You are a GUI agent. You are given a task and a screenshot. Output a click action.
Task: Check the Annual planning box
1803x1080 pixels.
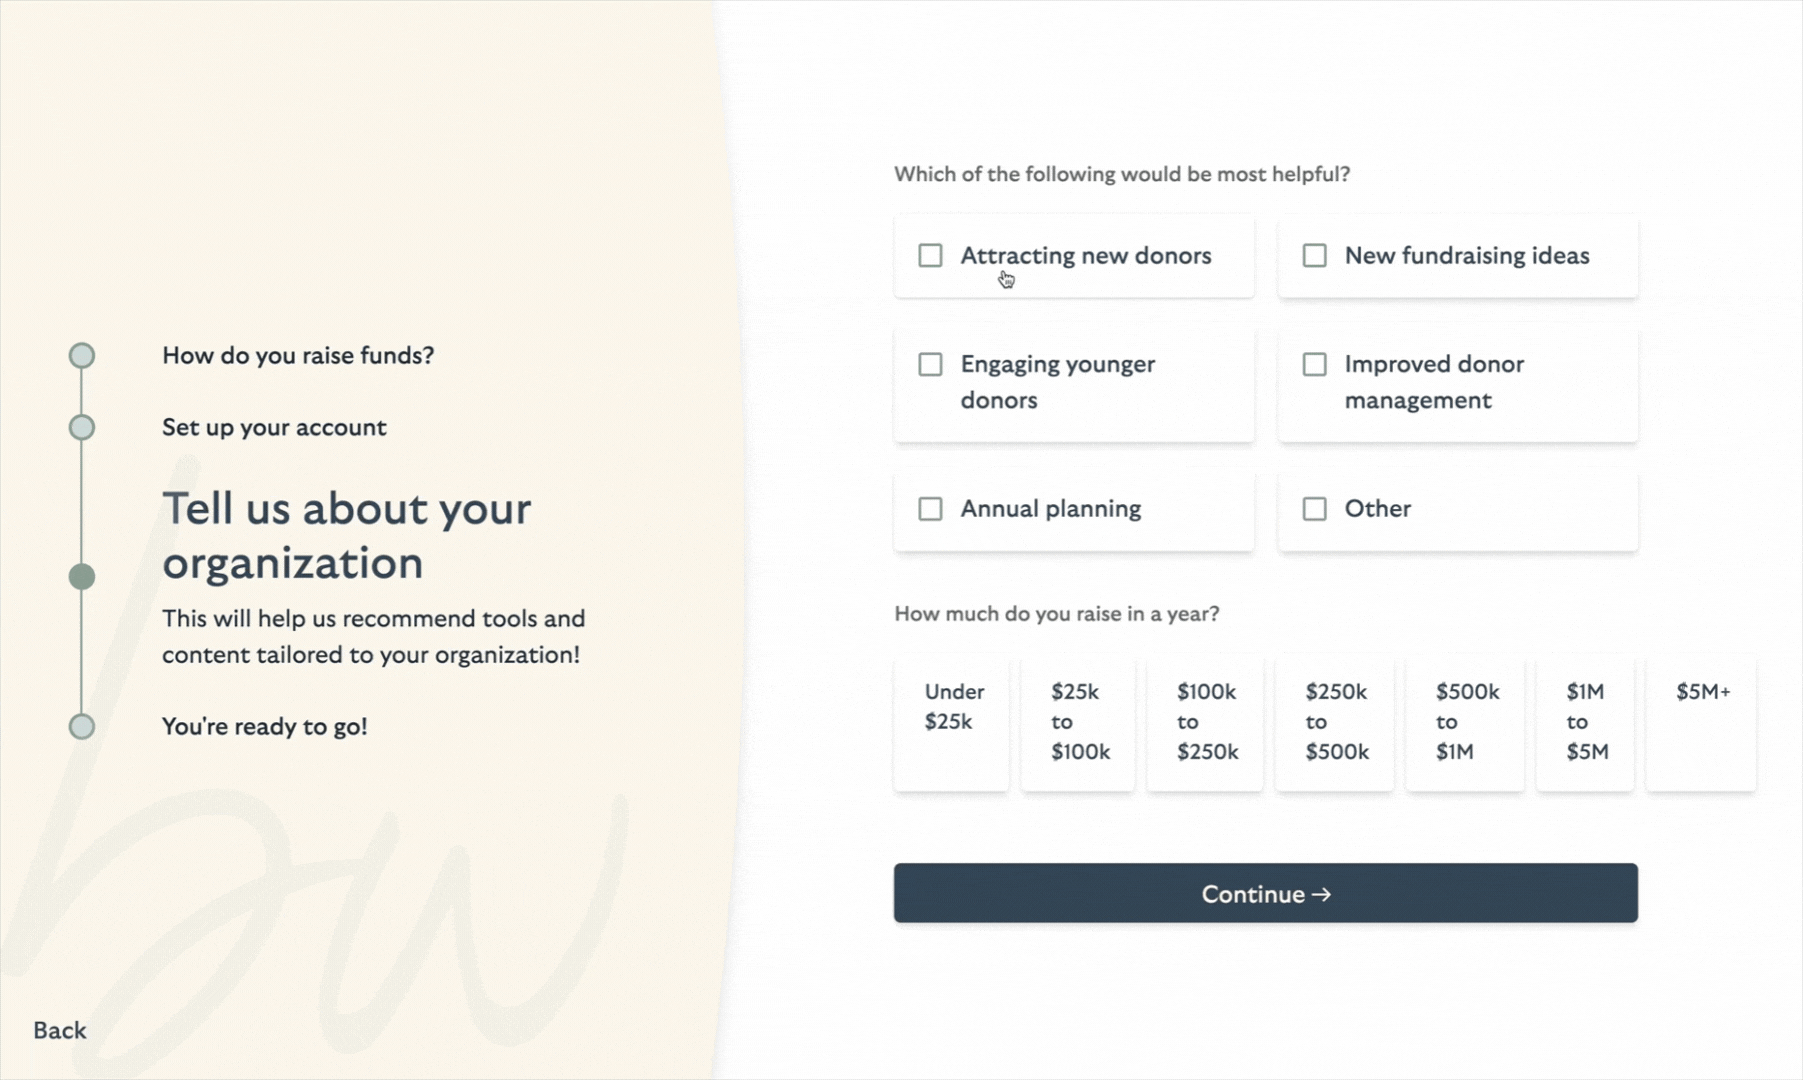click(x=930, y=509)
